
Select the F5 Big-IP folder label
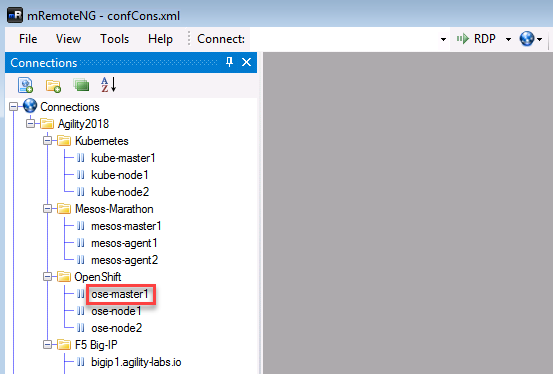96,345
